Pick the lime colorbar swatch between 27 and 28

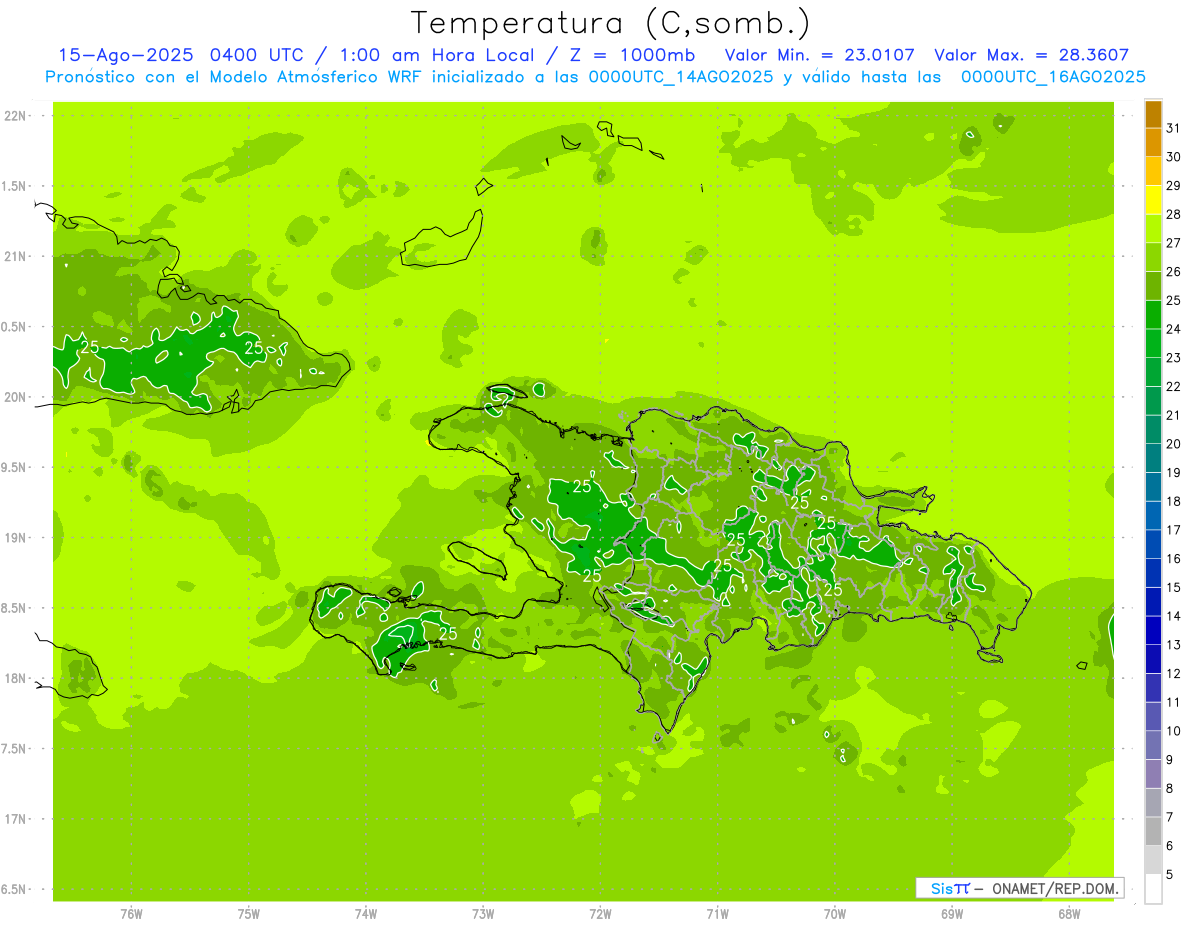[1153, 229]
